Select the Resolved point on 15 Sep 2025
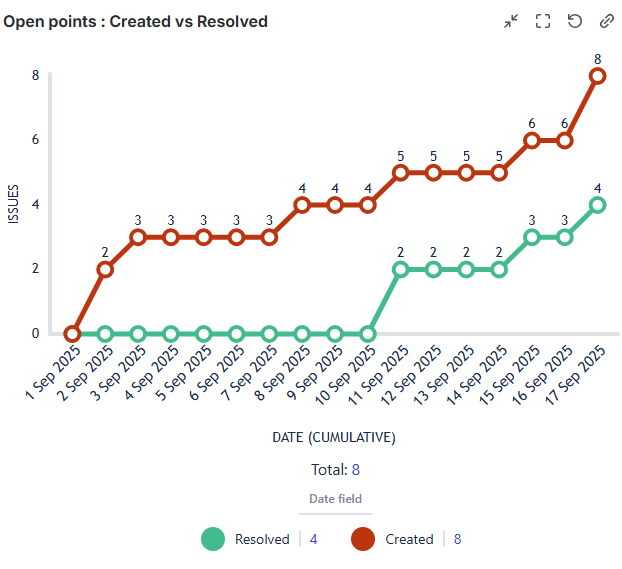 click(532, 237)
